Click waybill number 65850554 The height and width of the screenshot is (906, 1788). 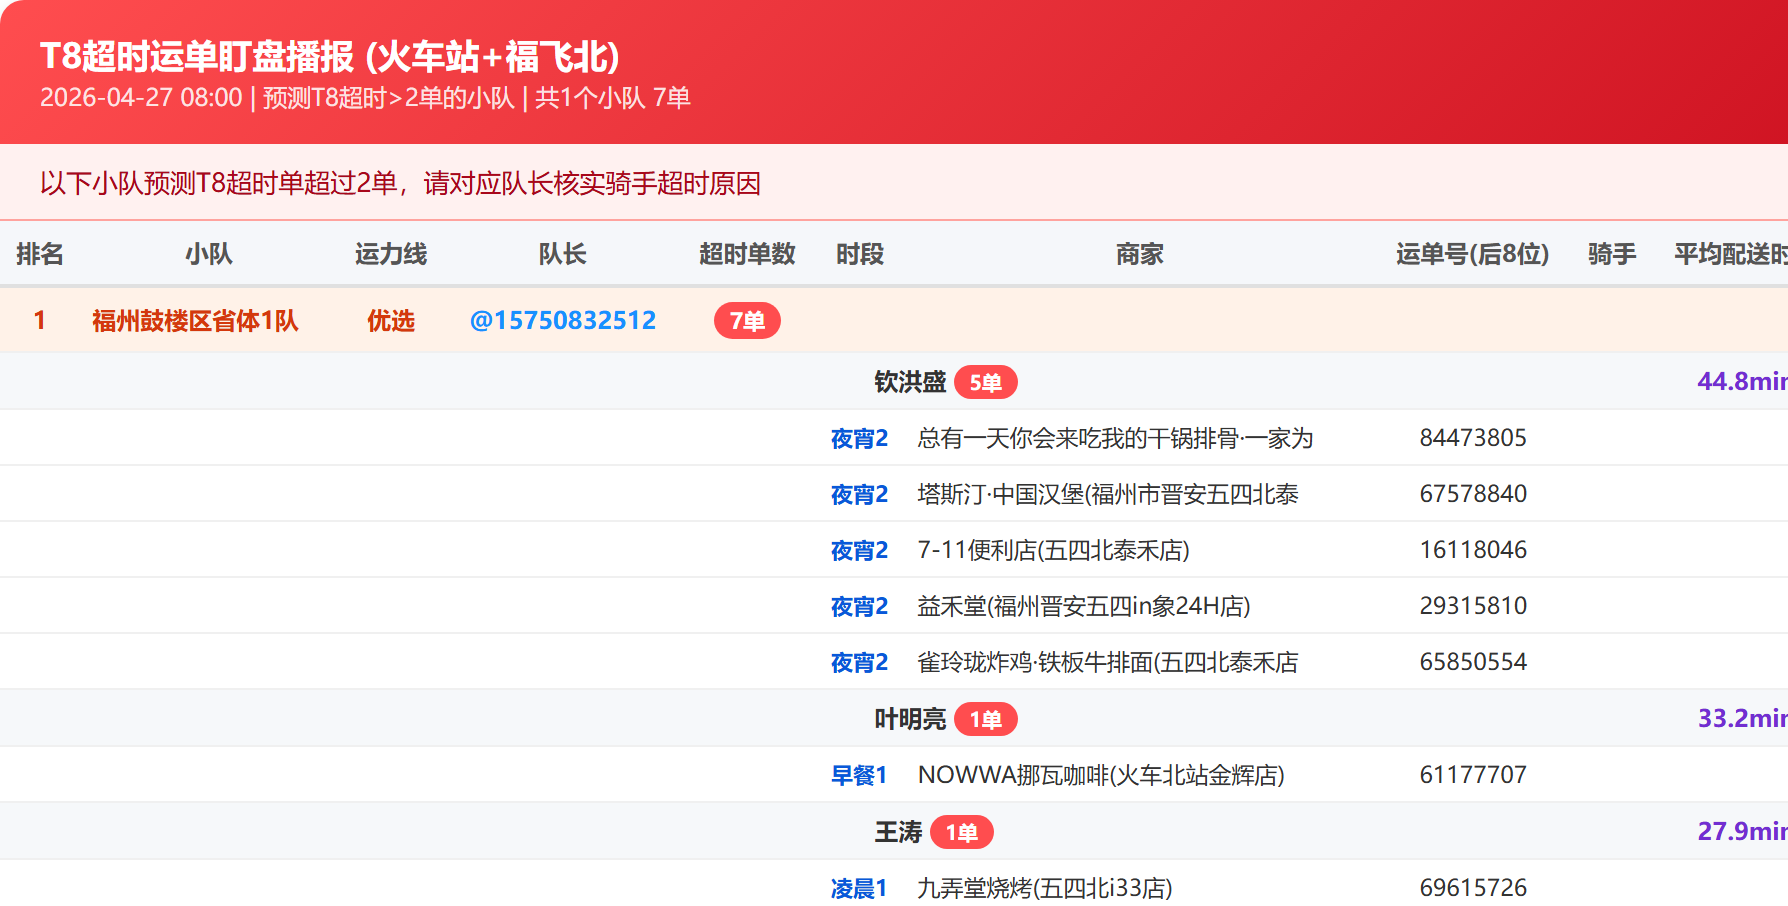coord(1473,662)
